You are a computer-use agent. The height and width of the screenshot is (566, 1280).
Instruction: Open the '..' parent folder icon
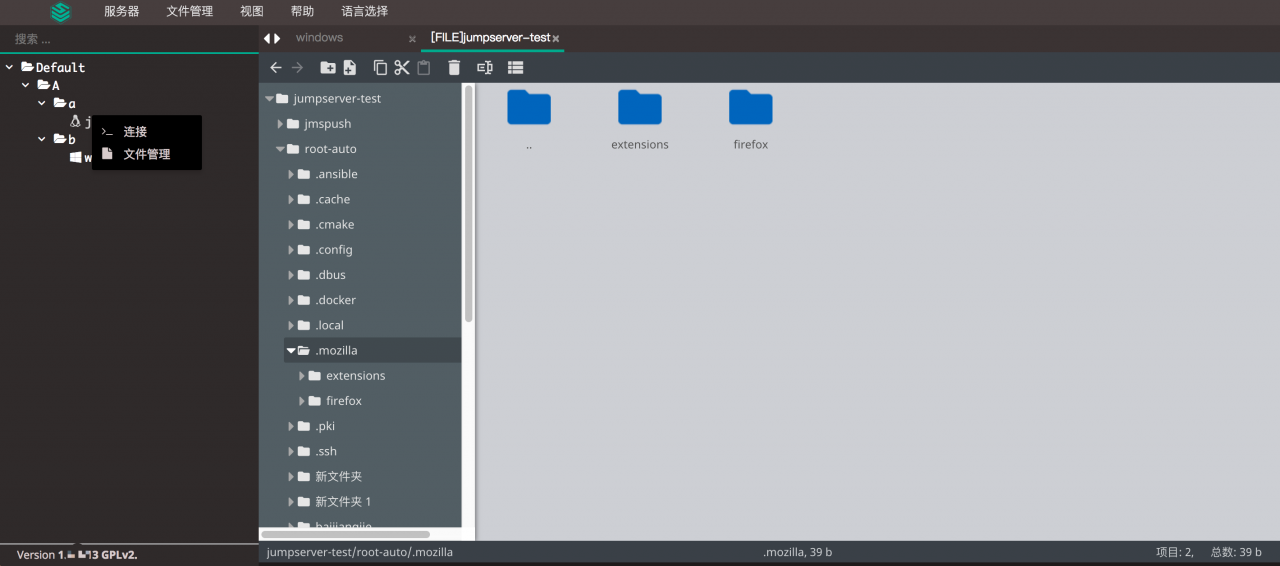pos(529,108)
